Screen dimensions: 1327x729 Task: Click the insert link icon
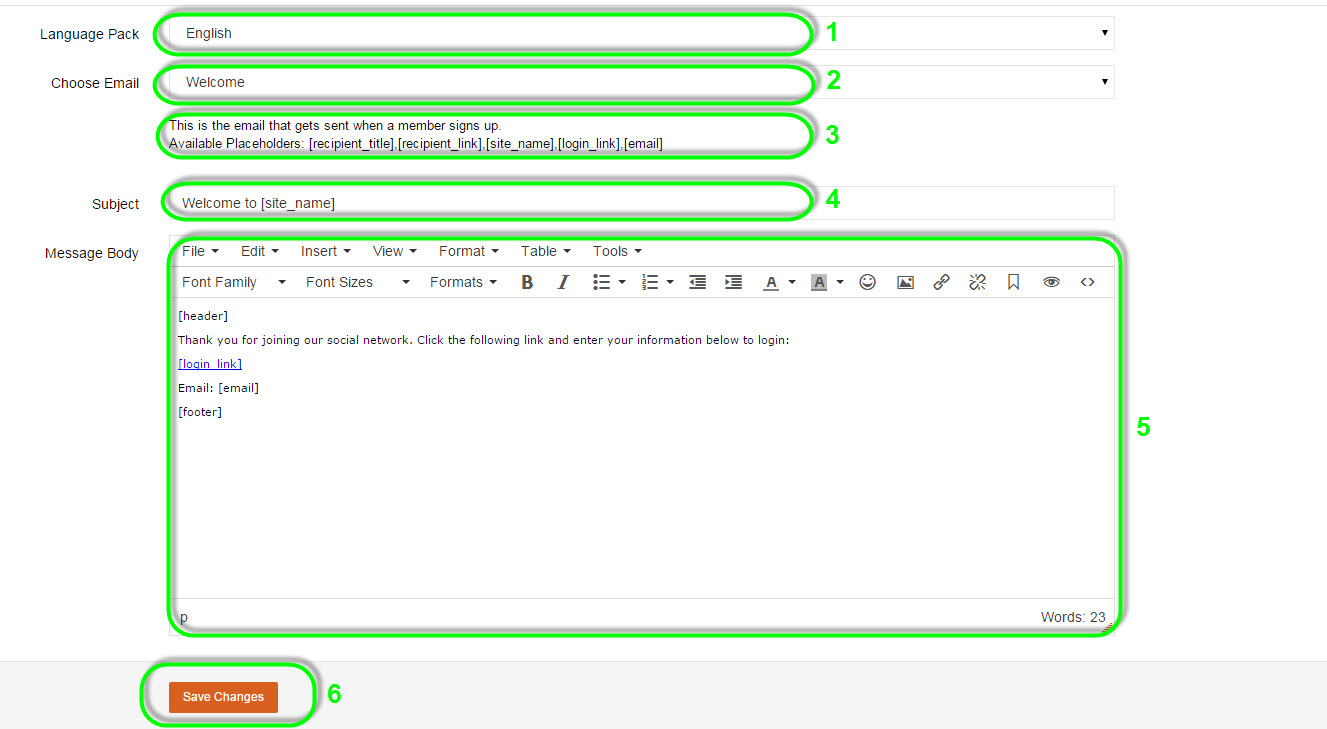(x=941, y=283)
